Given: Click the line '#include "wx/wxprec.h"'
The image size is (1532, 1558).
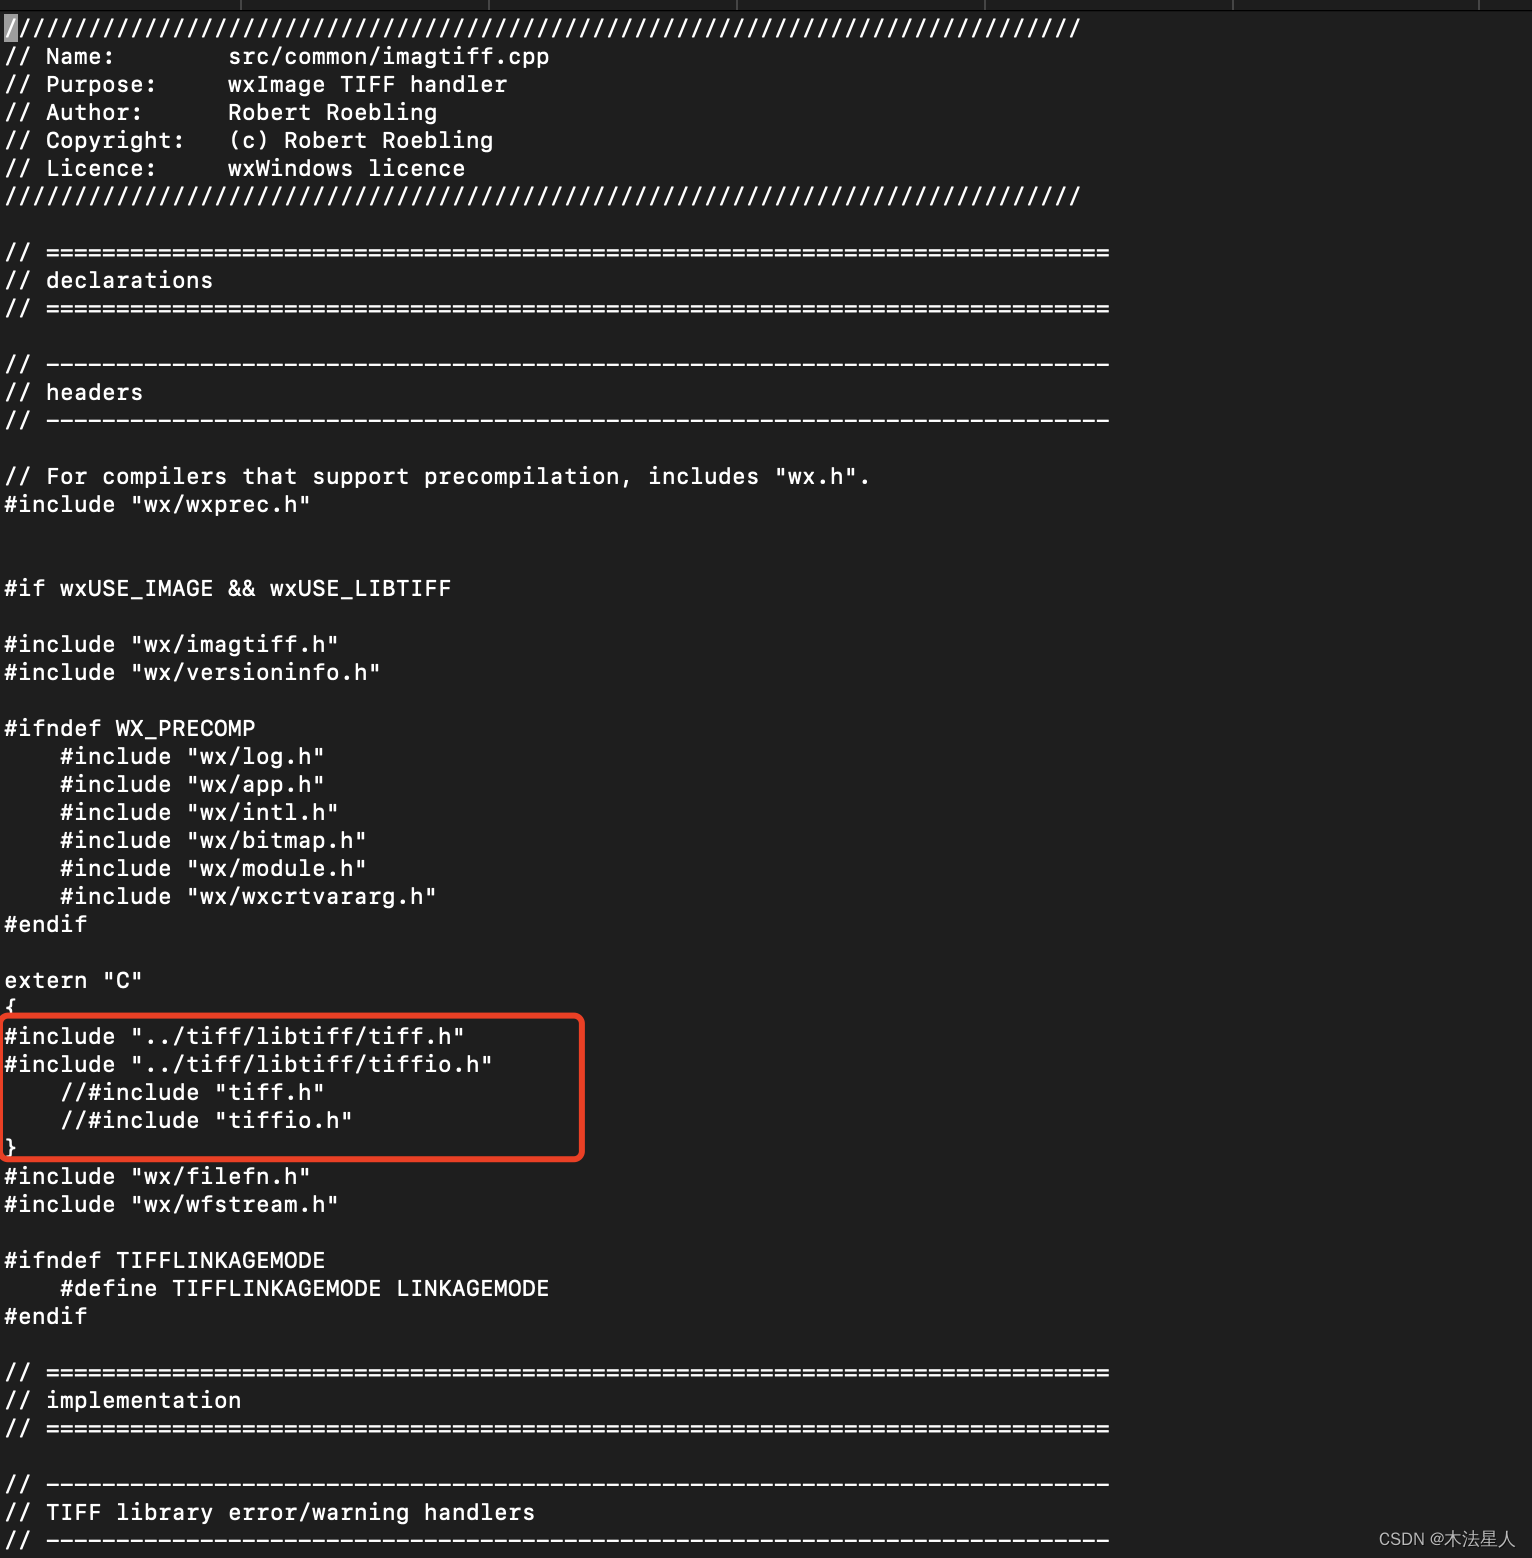Looking at the screenshot, I should 157,505.
